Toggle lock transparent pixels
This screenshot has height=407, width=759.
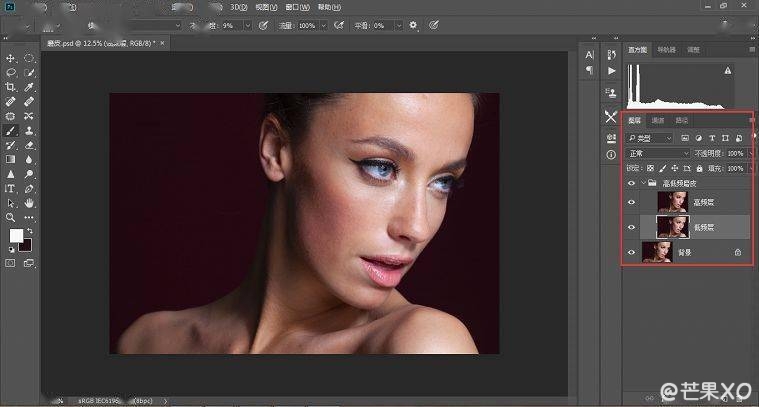click(x=650, y=168)
